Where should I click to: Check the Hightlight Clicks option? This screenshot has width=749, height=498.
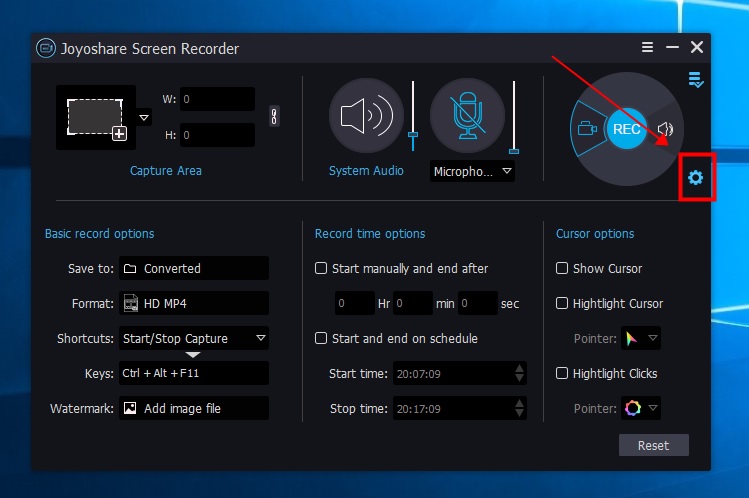pos(562,373)
